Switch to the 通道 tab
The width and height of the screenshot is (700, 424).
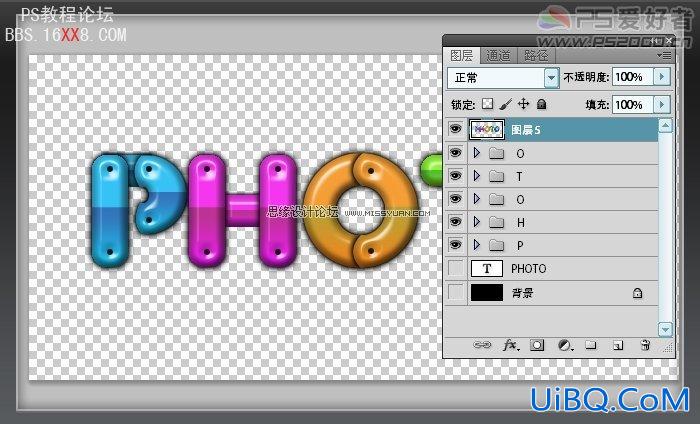[498, 56]
